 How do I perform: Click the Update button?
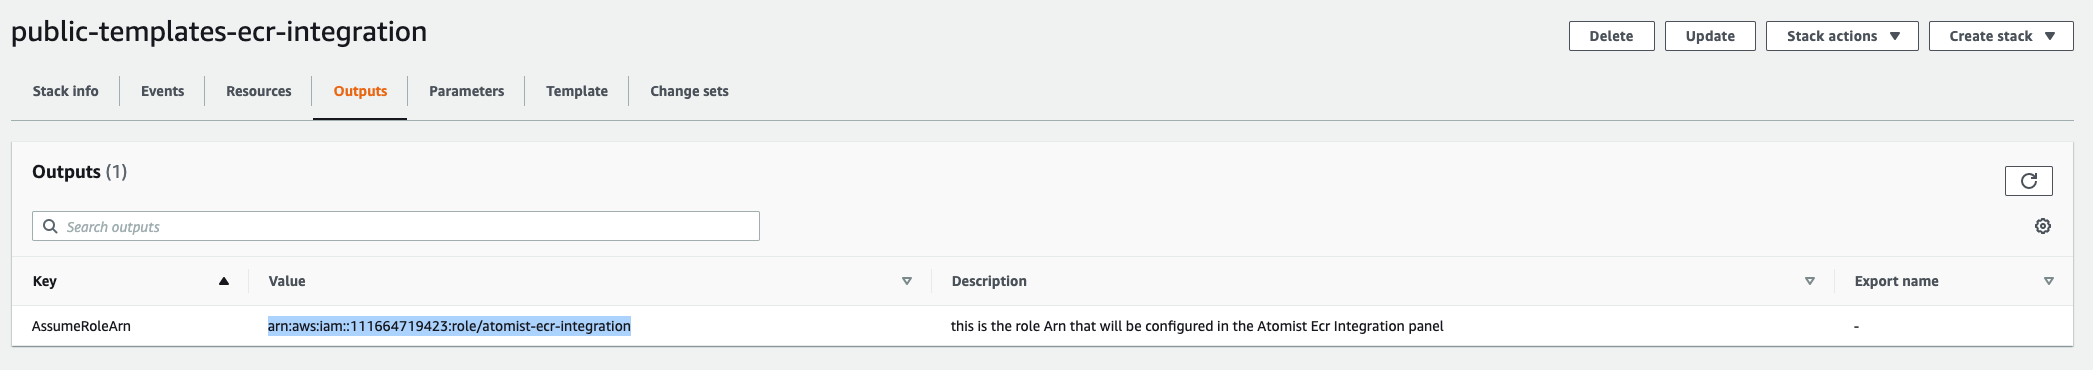click(1710, 36)
